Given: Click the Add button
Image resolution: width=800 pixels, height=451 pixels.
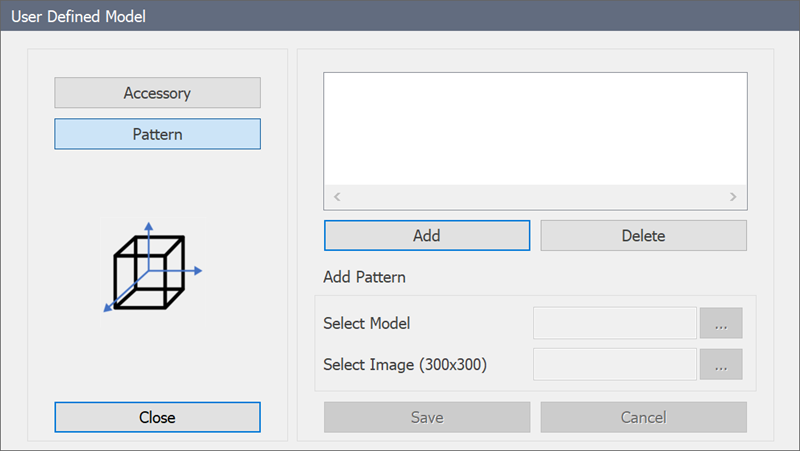Looking at the screenshot, I should [427, 236].
